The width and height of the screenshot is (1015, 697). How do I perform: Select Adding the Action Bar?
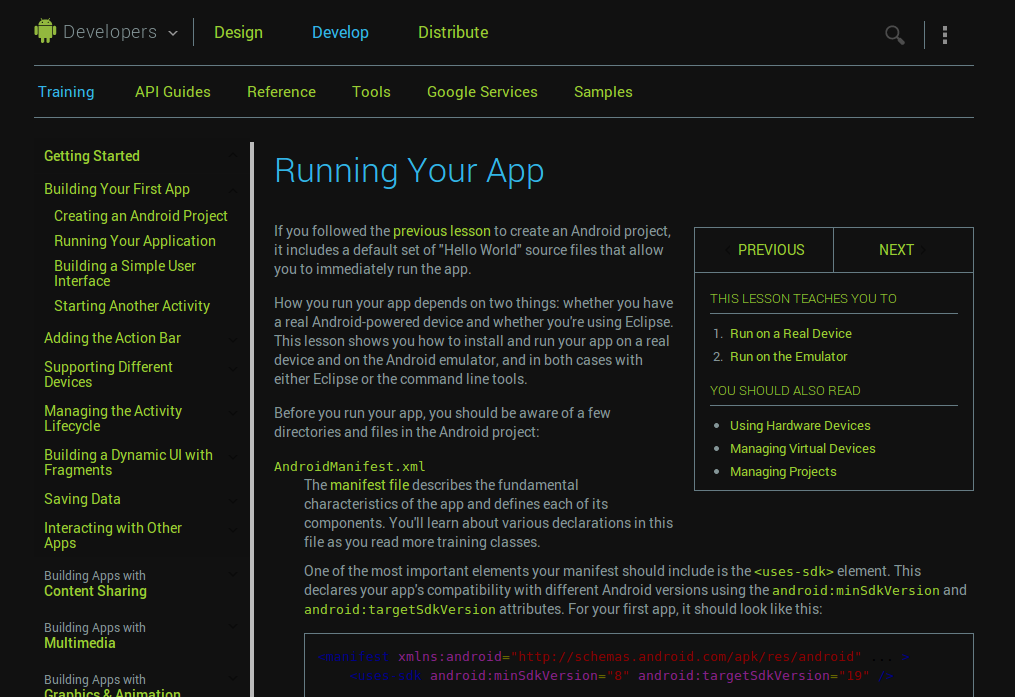tap(113, 338)
